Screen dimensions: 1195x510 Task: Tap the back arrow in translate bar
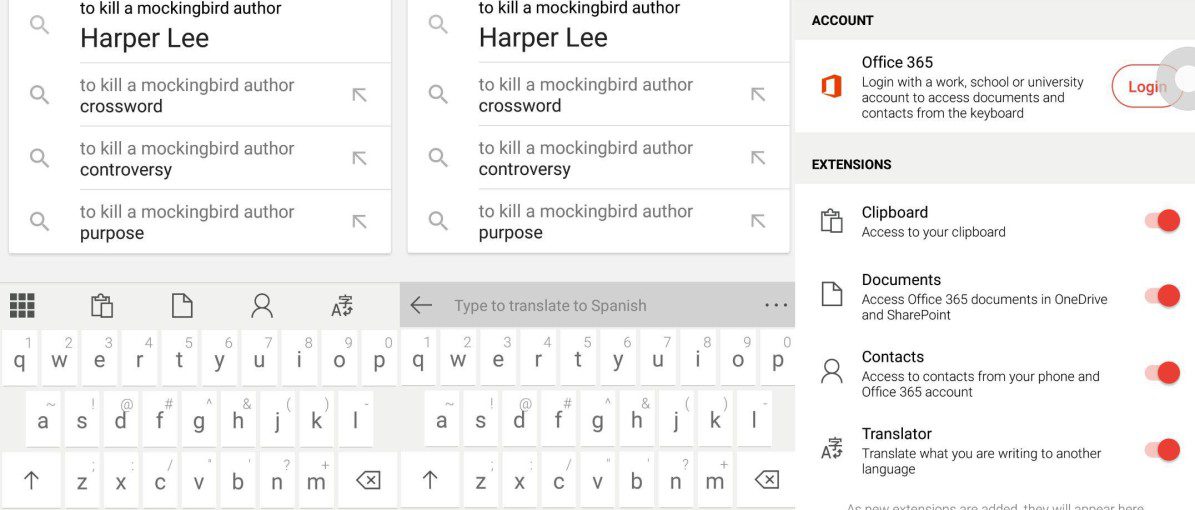[421, 306]
